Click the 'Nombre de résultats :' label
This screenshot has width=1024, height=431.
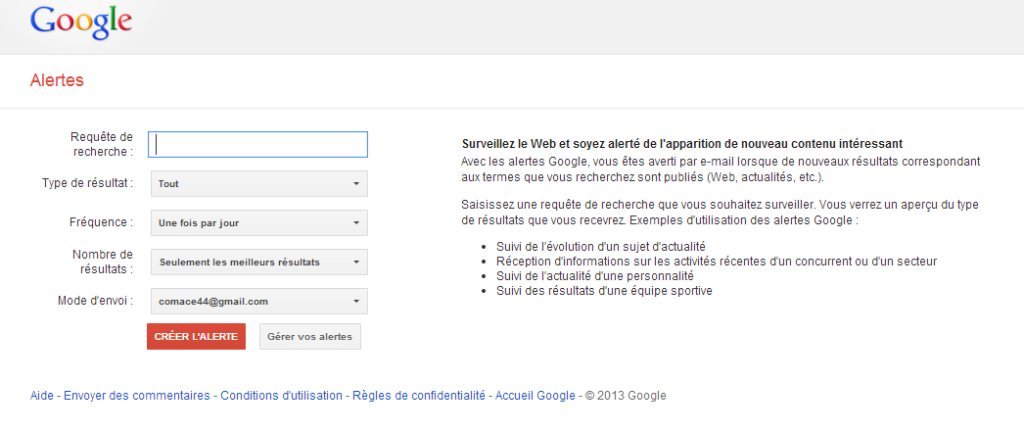click(103, 261)
